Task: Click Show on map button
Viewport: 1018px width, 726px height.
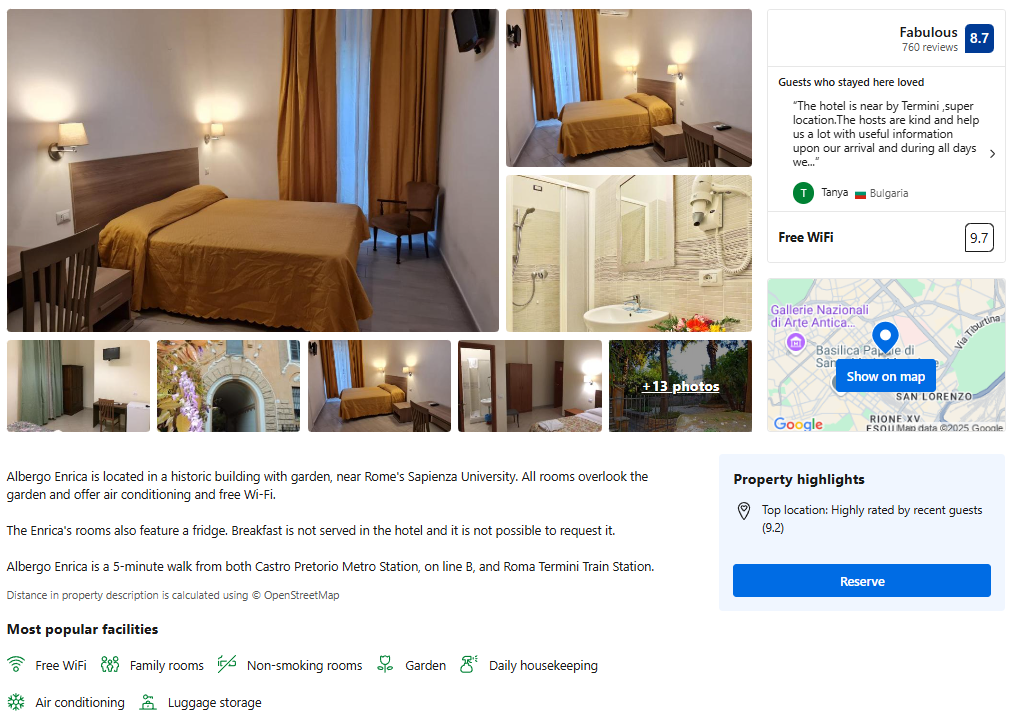Action: [886, 376]
